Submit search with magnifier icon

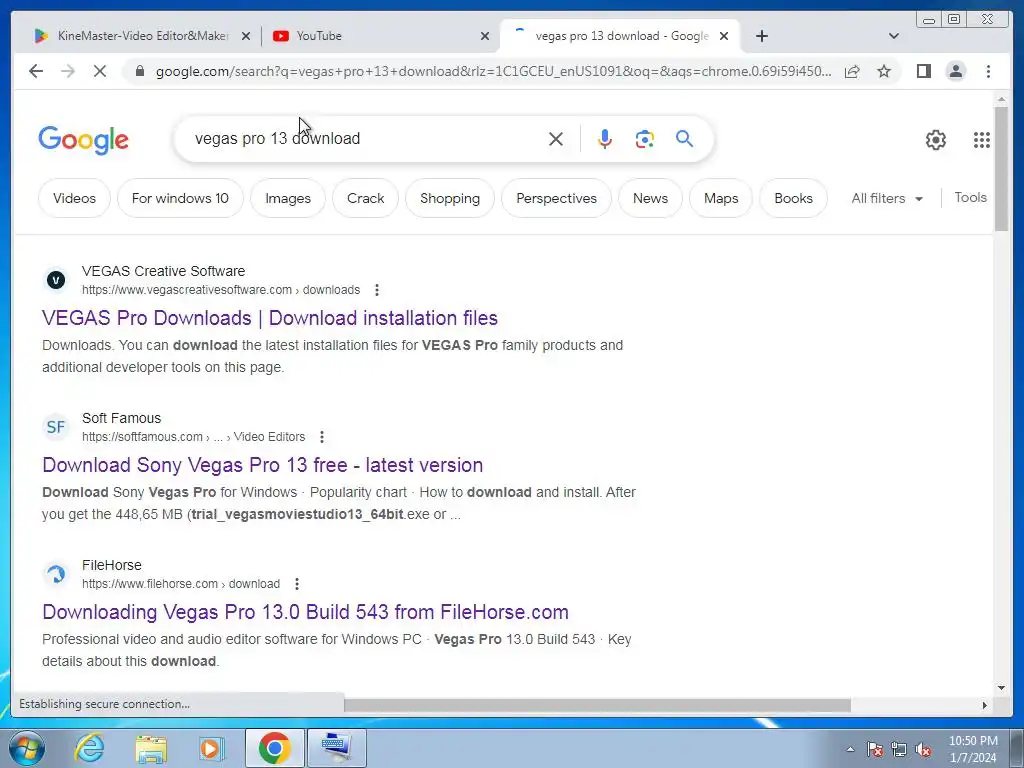point(684,138)
